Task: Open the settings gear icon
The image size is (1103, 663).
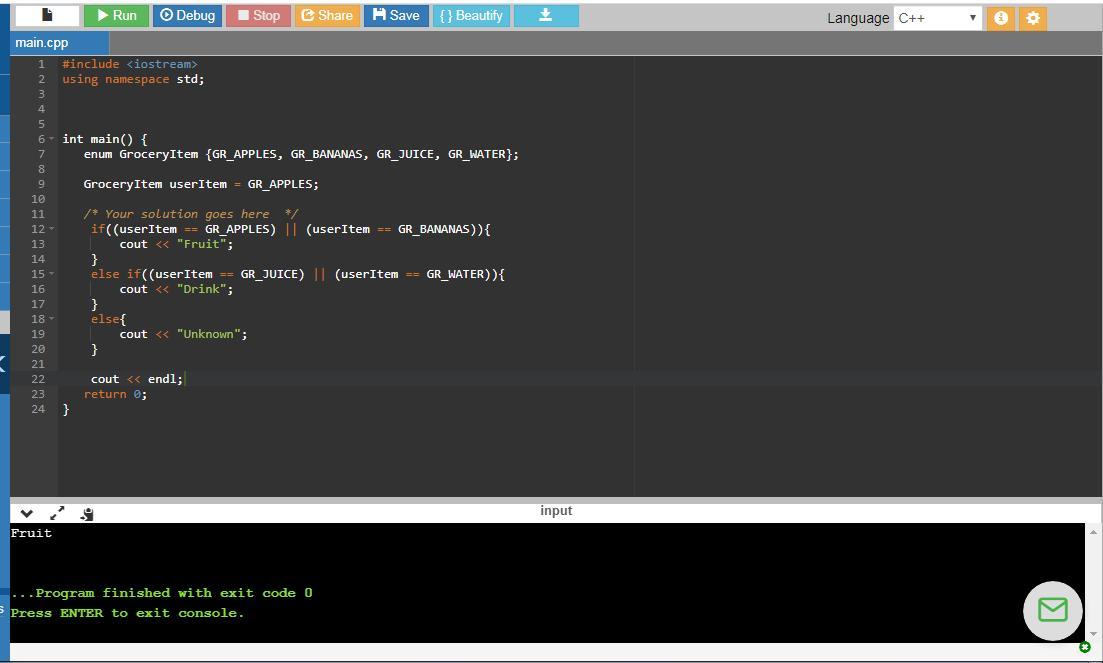Action: [x=1033, y=18]
